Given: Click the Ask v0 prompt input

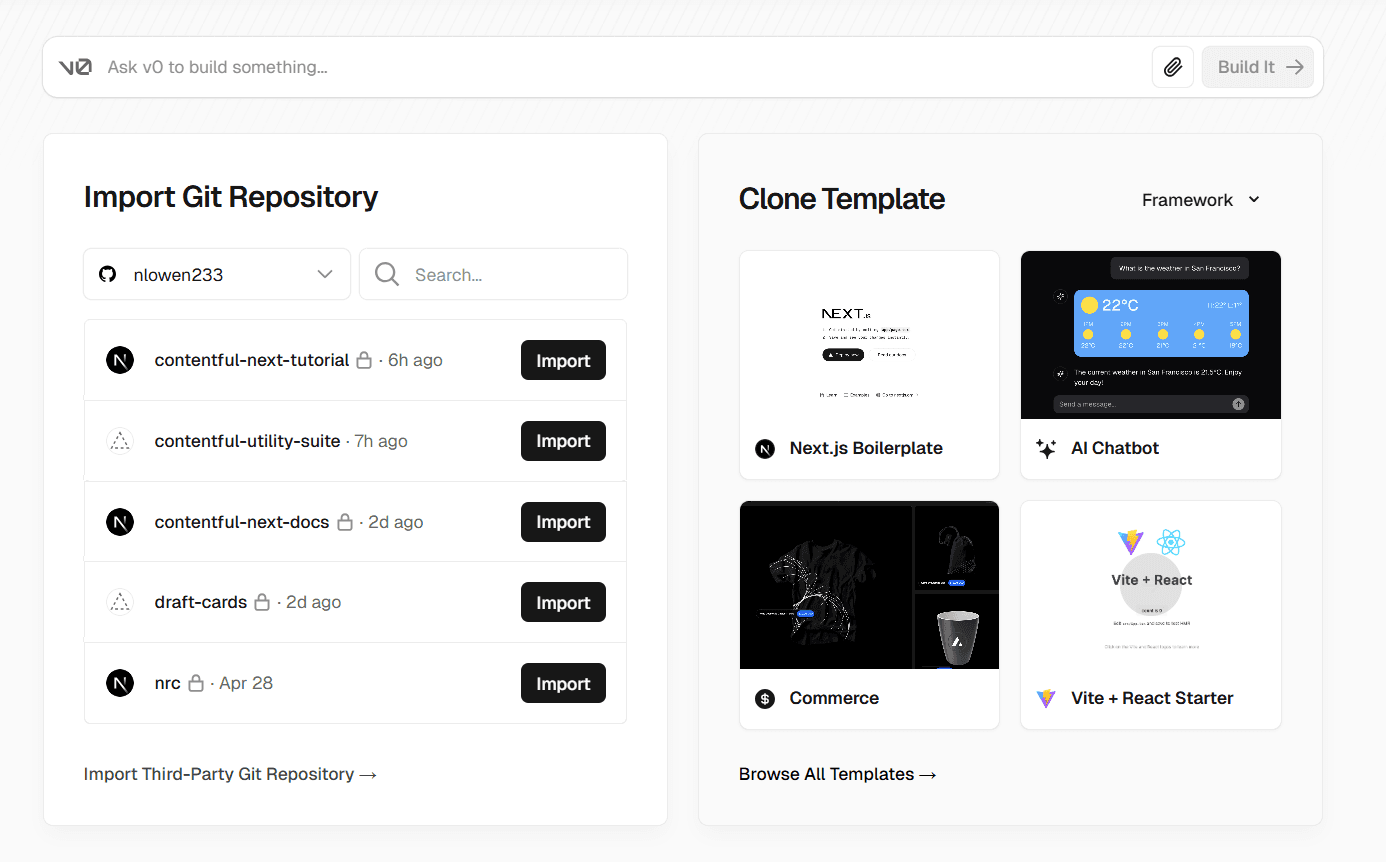Looking at the screenshot, I should (x=620, y=67).
